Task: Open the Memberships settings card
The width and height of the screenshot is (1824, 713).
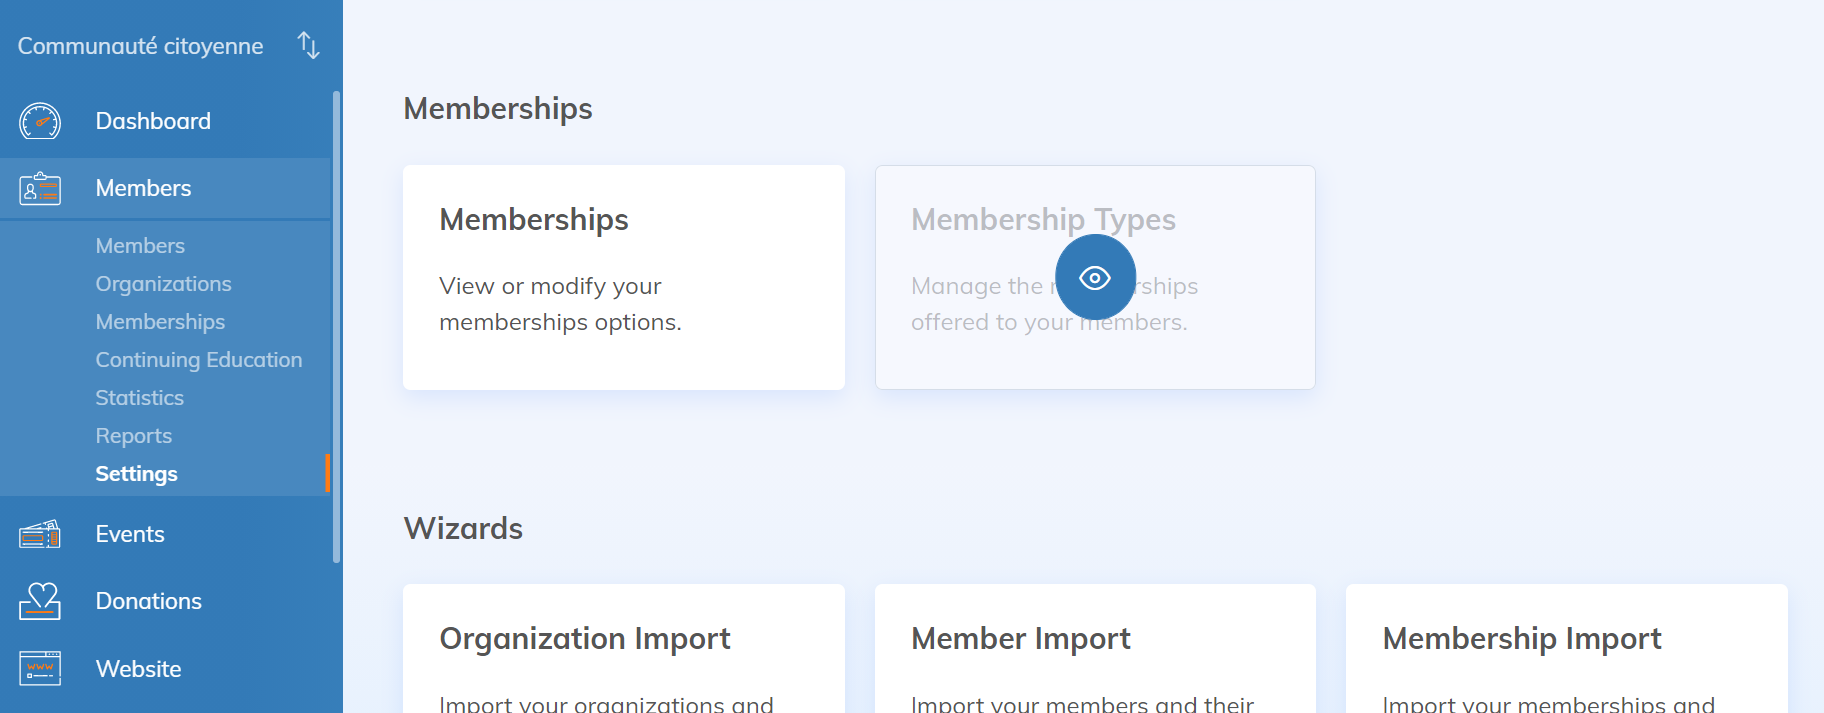Action: 623,277
